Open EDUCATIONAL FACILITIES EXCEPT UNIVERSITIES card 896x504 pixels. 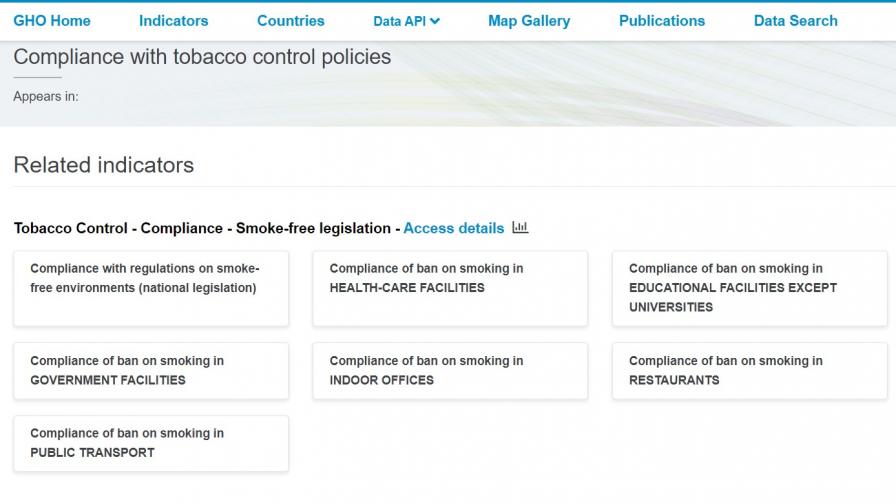coord(749,288)
